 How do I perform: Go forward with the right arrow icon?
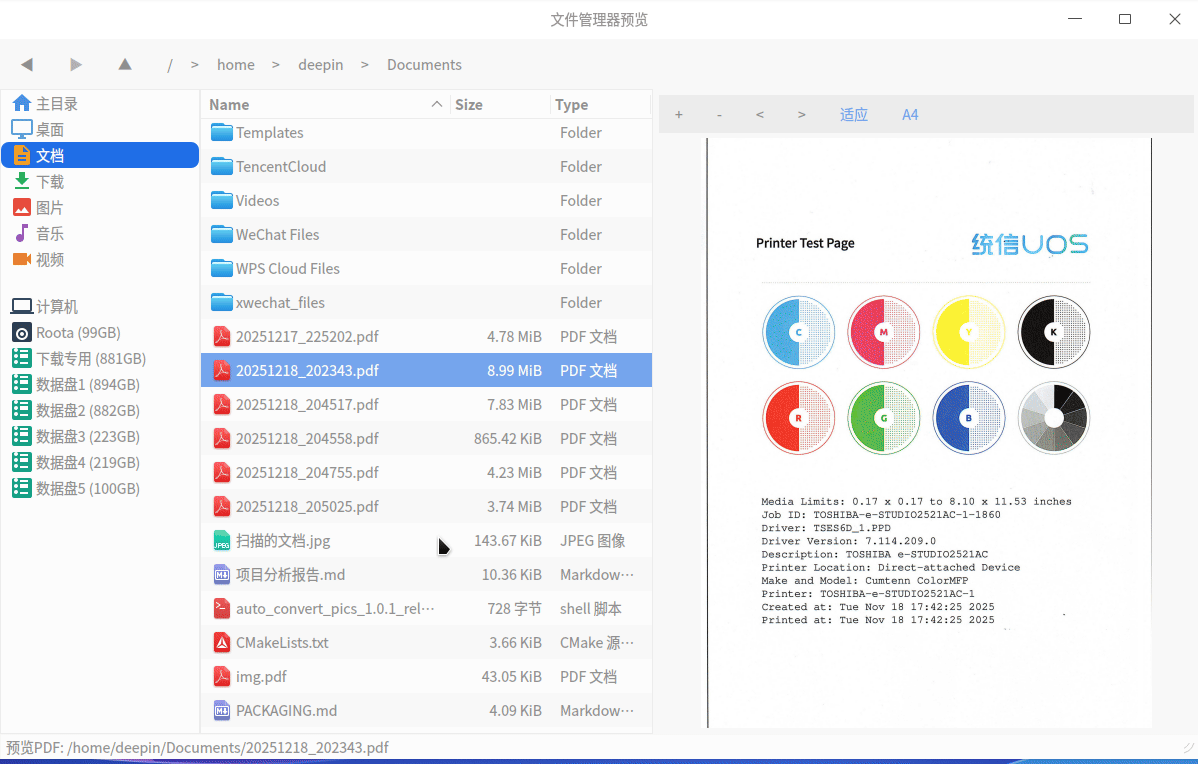pos(76,65)
